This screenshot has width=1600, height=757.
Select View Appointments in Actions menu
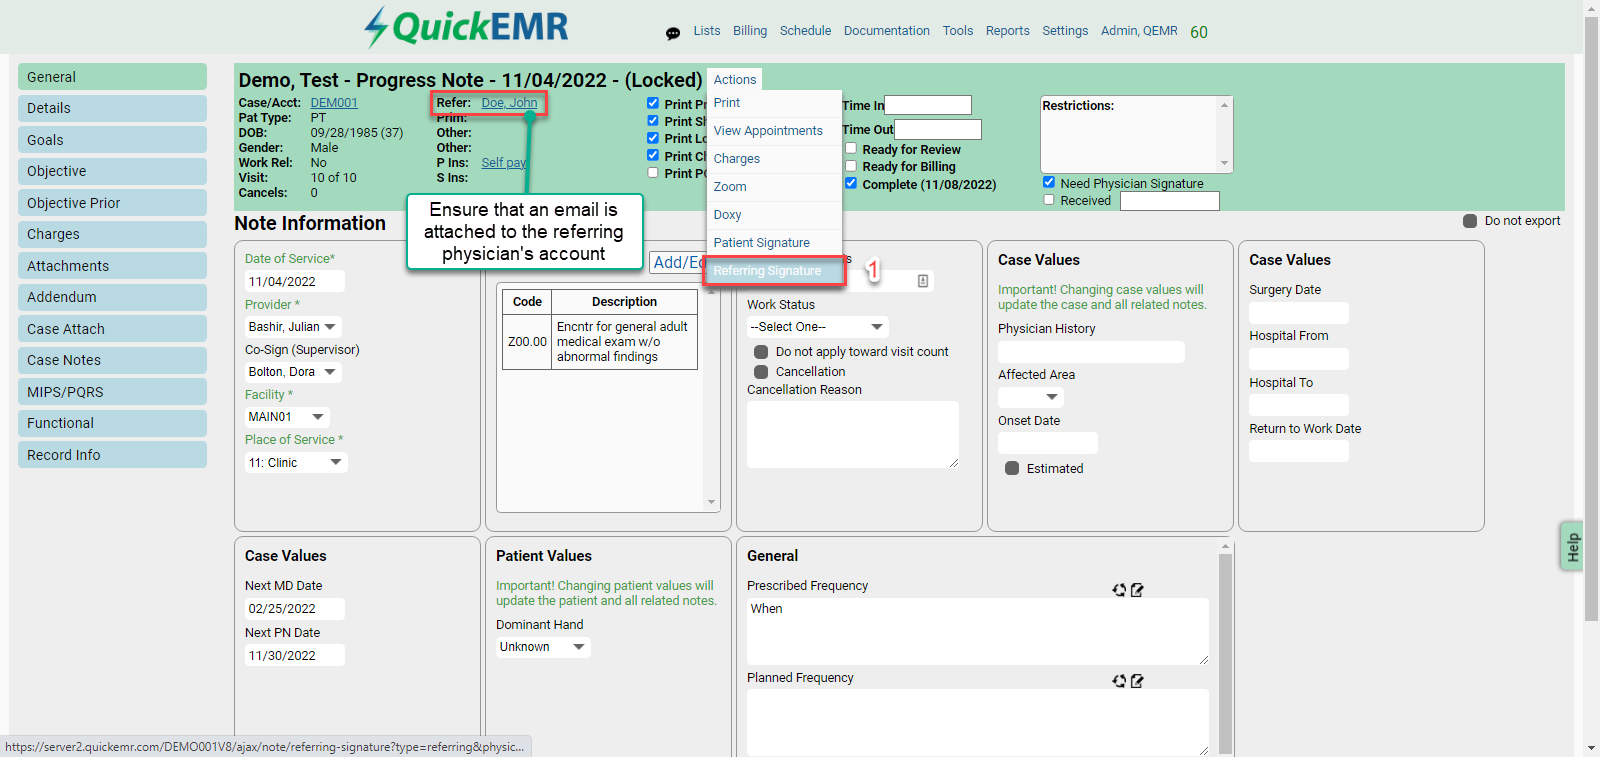click(x=774, y=131)
